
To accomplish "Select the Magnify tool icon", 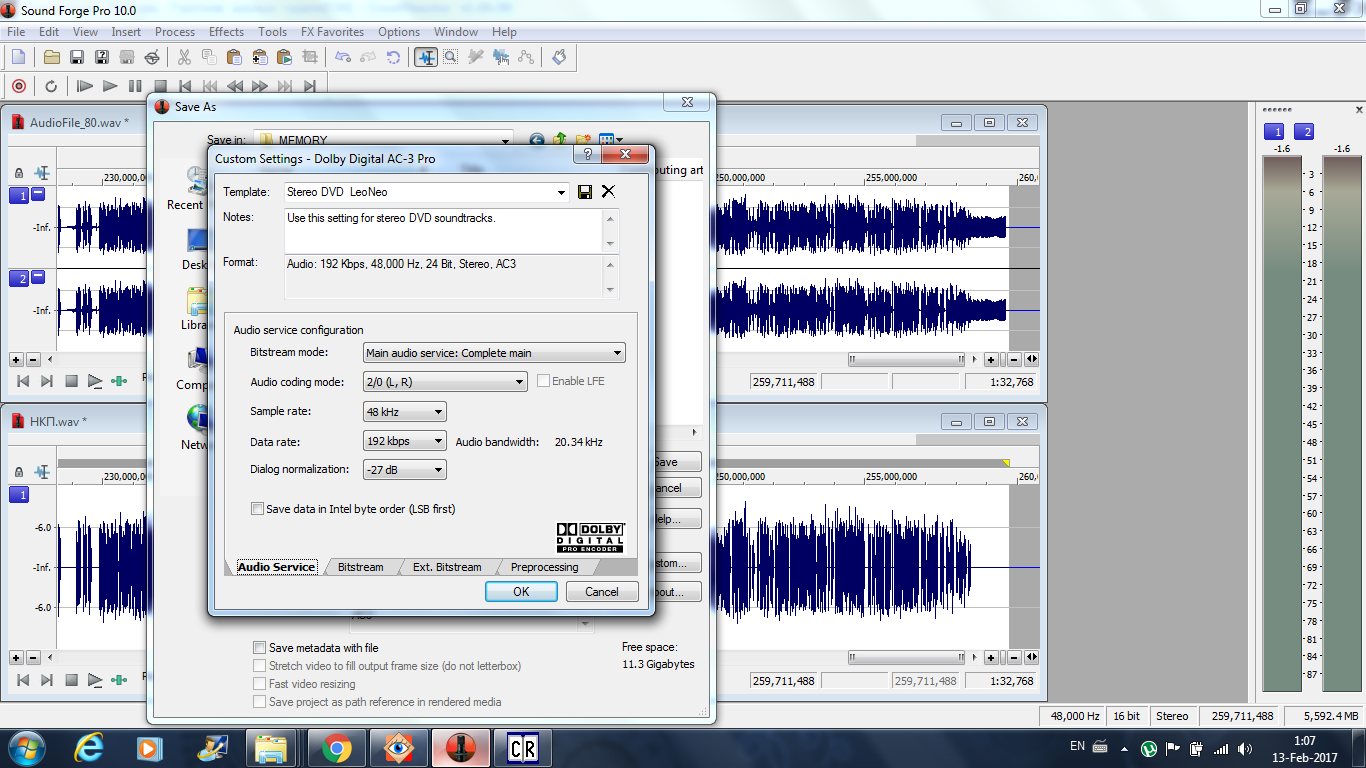I will point(451,57).
